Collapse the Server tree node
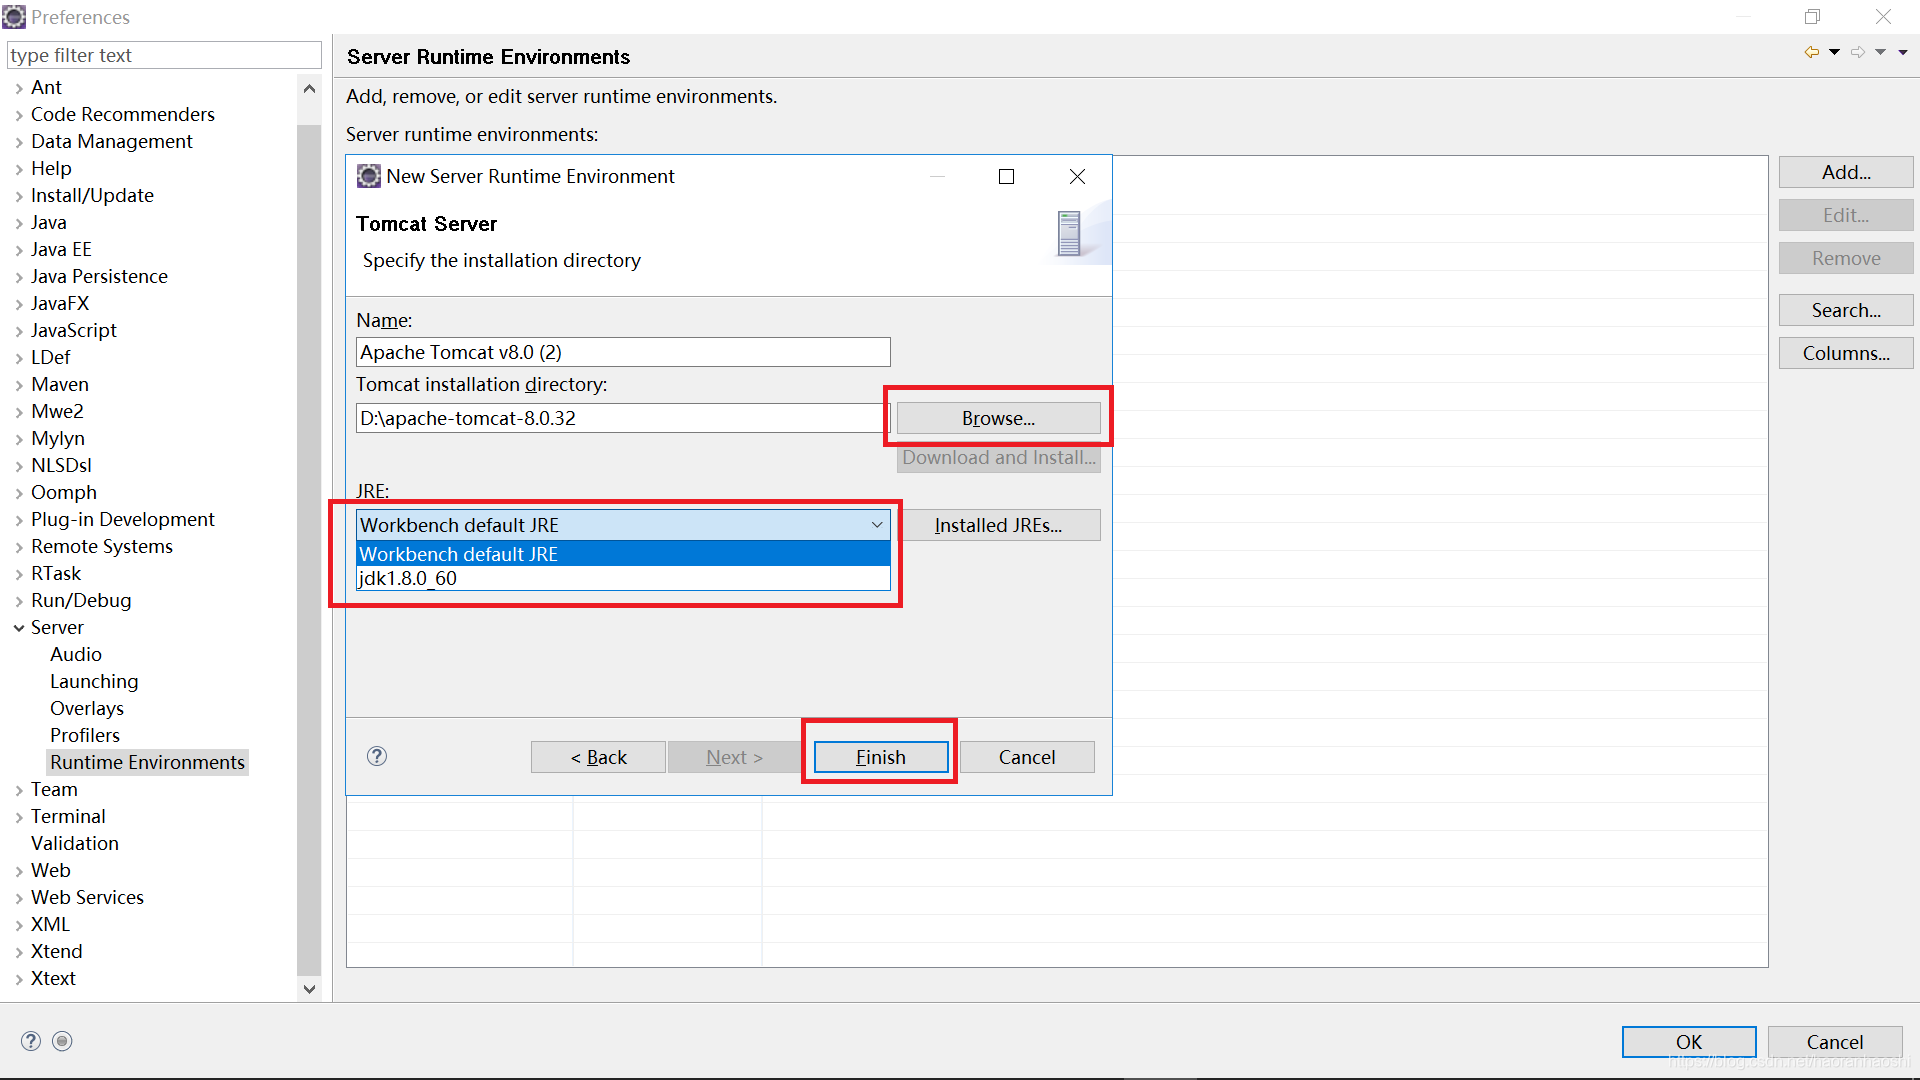The width and height of the screenshot is (1920, 1080). tap(18, 627)
